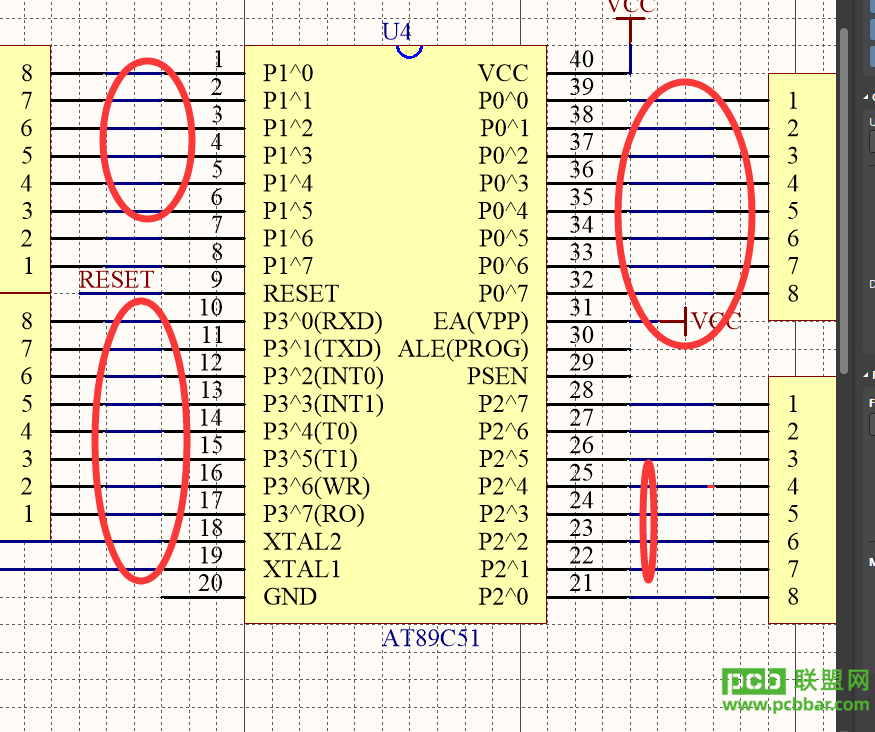Select the P0^7 pin name

(x=503, y=293)
